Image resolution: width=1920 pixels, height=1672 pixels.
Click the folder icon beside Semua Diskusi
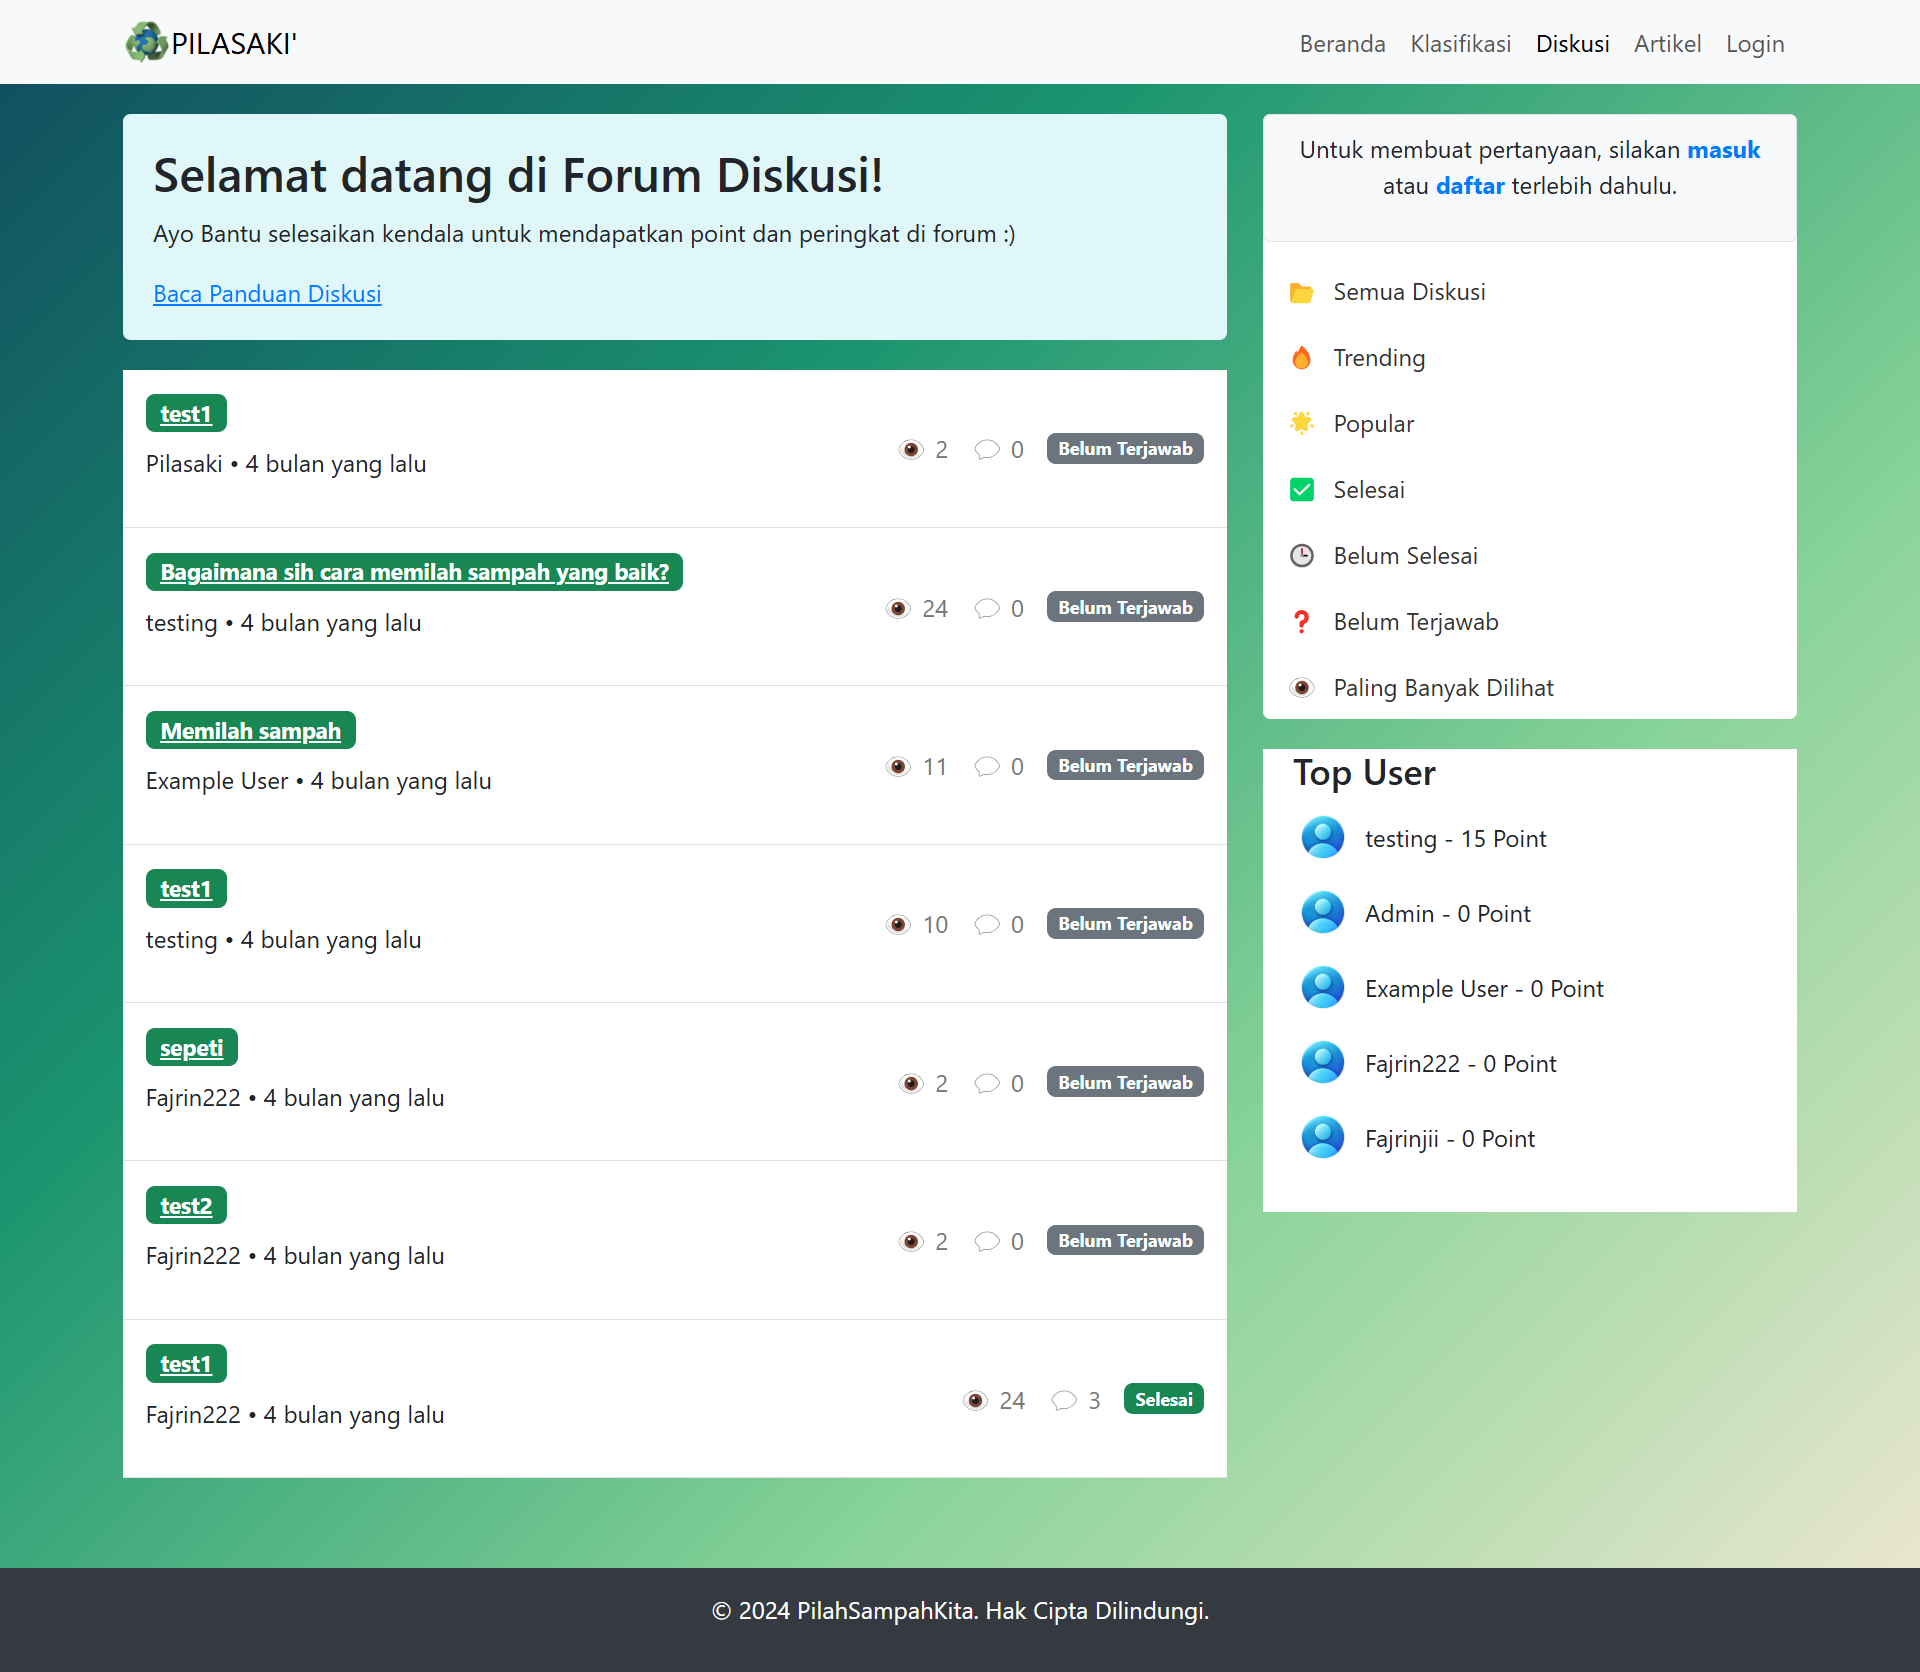pyautogui.click(x=1301, y=292)
